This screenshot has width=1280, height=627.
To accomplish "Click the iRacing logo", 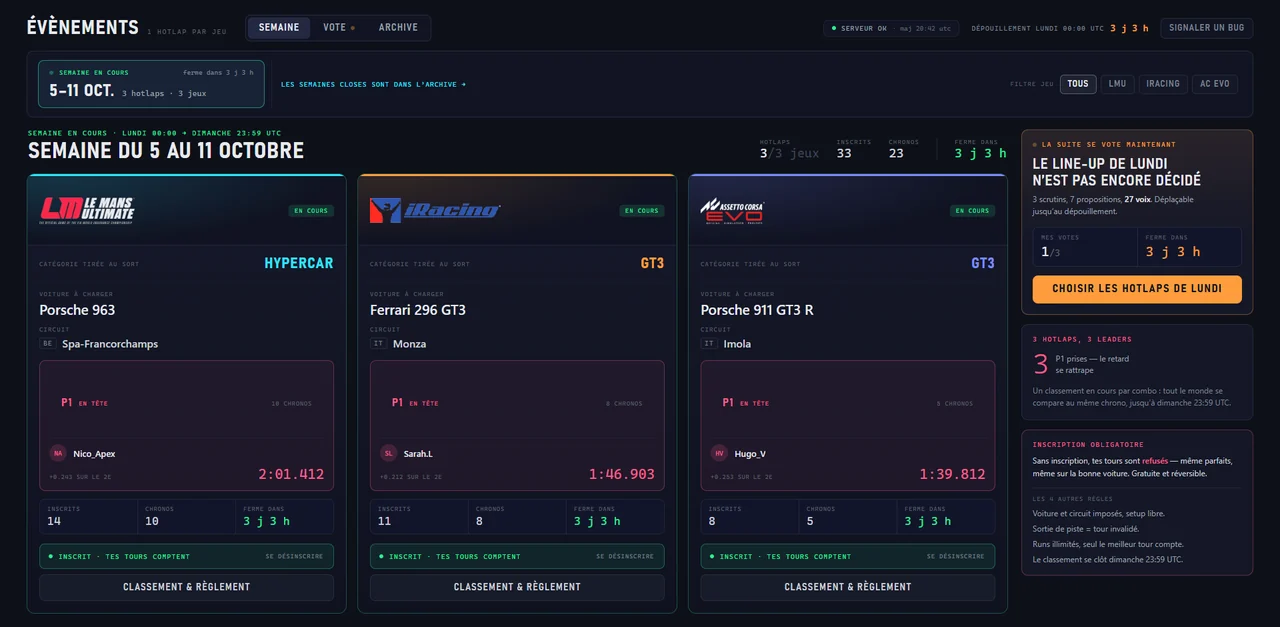I will click(x=435, y=210).
